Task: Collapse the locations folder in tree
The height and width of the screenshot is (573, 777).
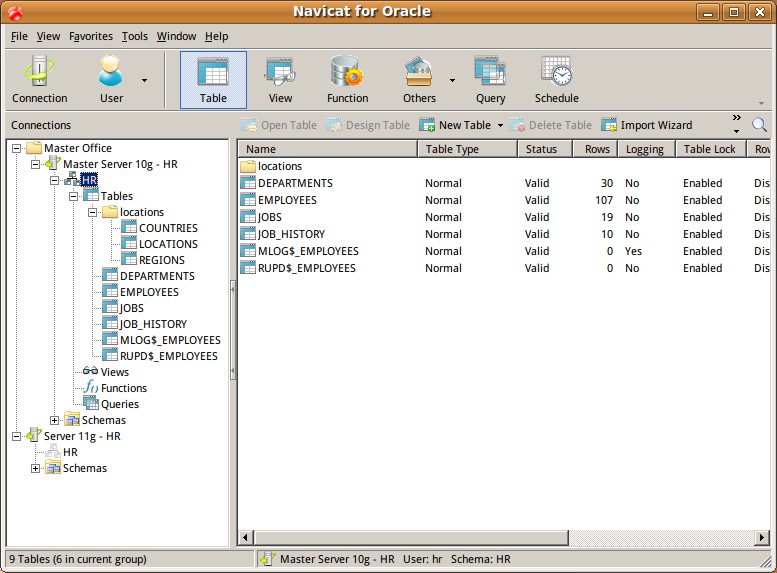Action: tap(93, 212)
